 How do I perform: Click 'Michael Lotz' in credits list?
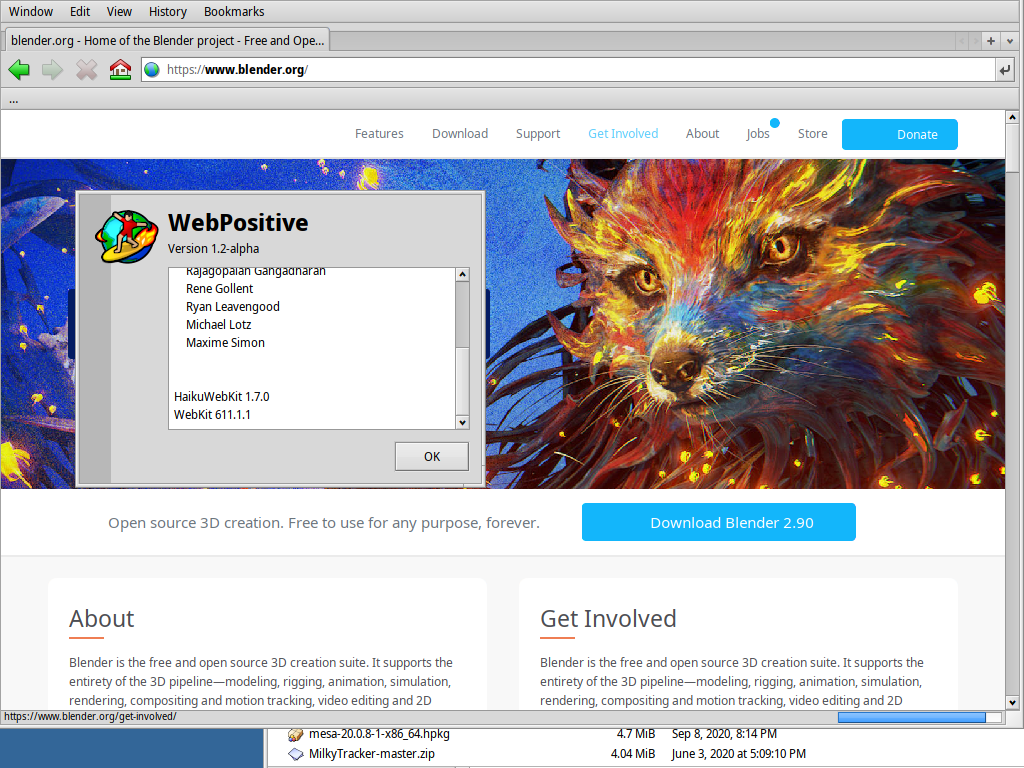218,325
